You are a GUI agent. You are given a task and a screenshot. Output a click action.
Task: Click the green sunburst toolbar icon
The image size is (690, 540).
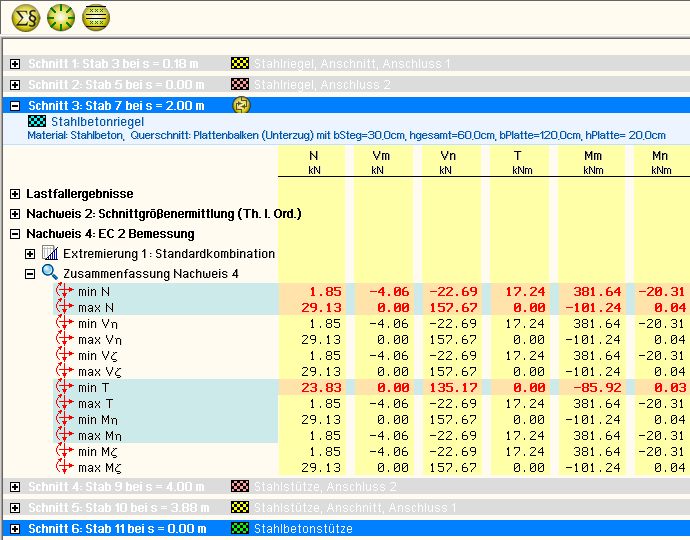[x=61, y=17]
